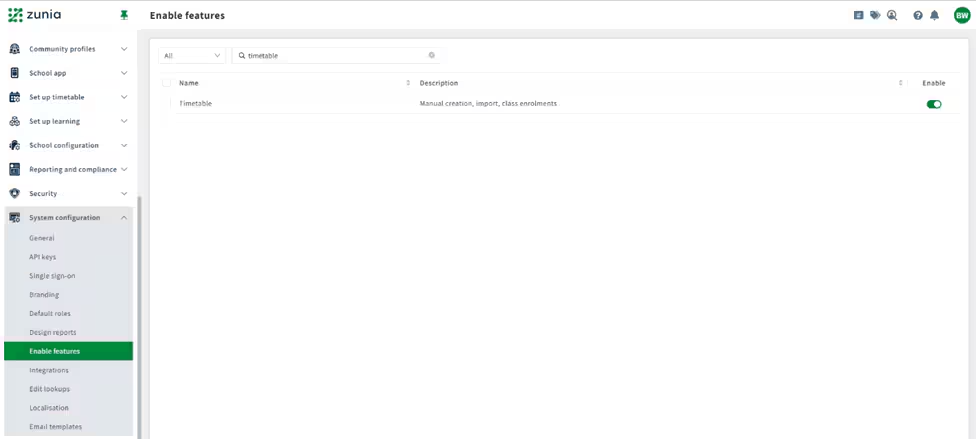
Task: Collapse the System configuration section
Action: point(68,217)
